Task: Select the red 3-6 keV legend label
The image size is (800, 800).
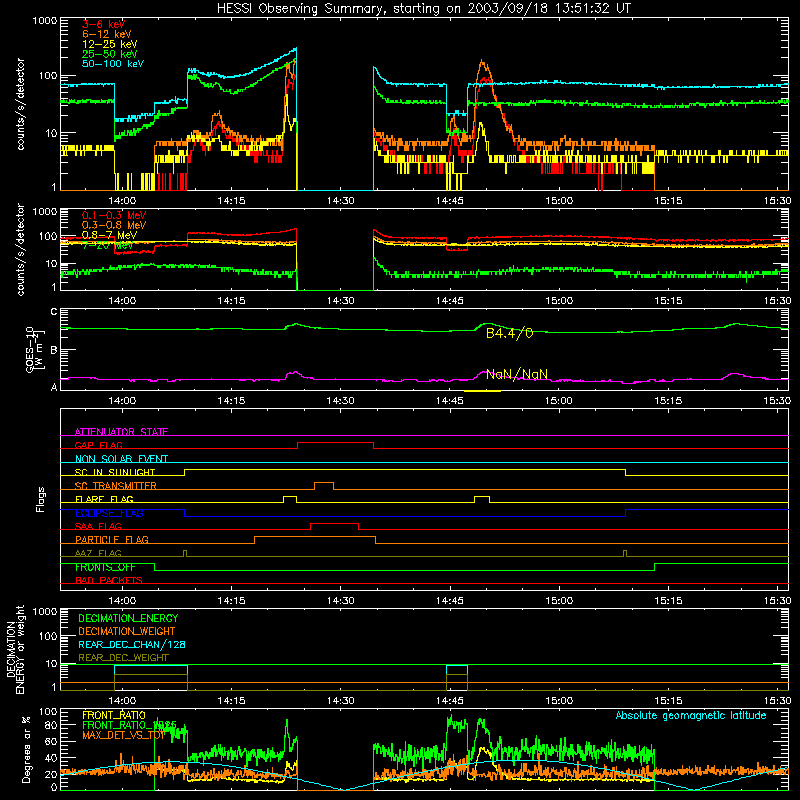Action: click(x=103, y=24)
